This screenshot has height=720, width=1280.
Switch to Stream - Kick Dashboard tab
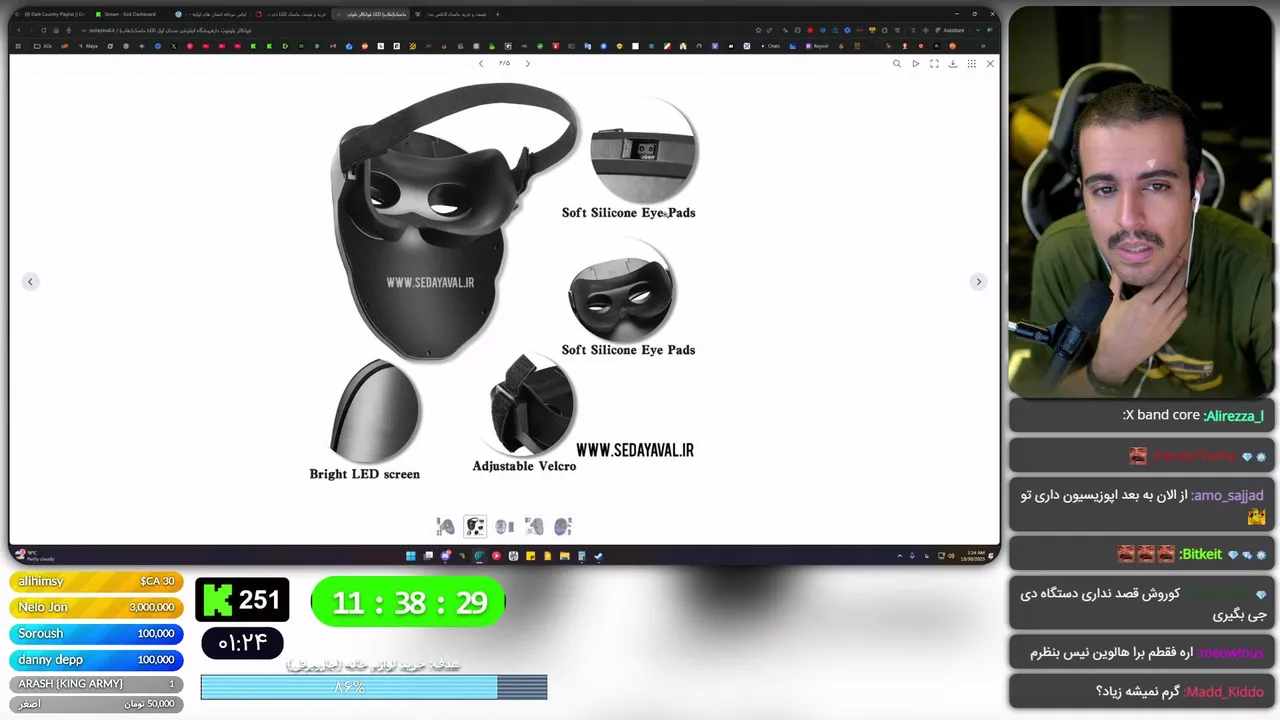click(x=130, y=14)
